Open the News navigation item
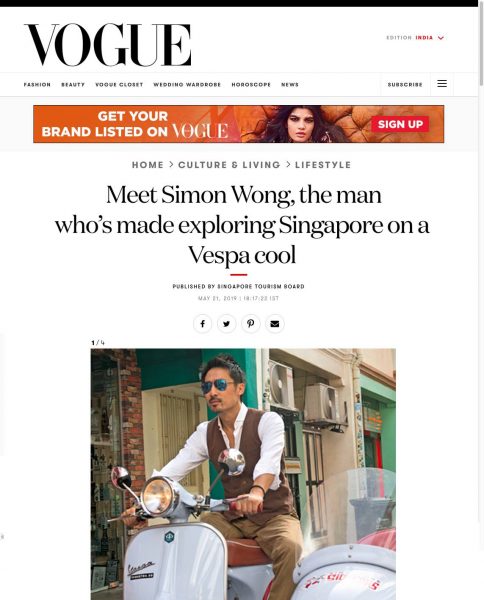This screenshot has height=600, width=484. click(x=290, y=85)
